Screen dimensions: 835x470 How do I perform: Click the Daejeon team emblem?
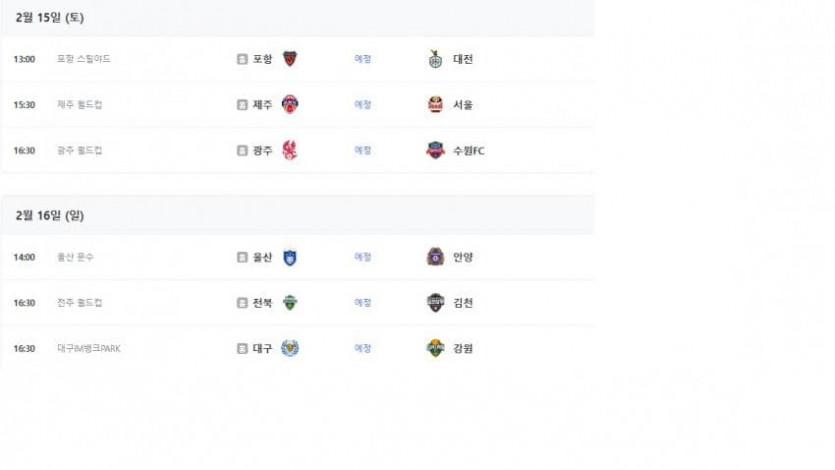[x=435, y=59]
